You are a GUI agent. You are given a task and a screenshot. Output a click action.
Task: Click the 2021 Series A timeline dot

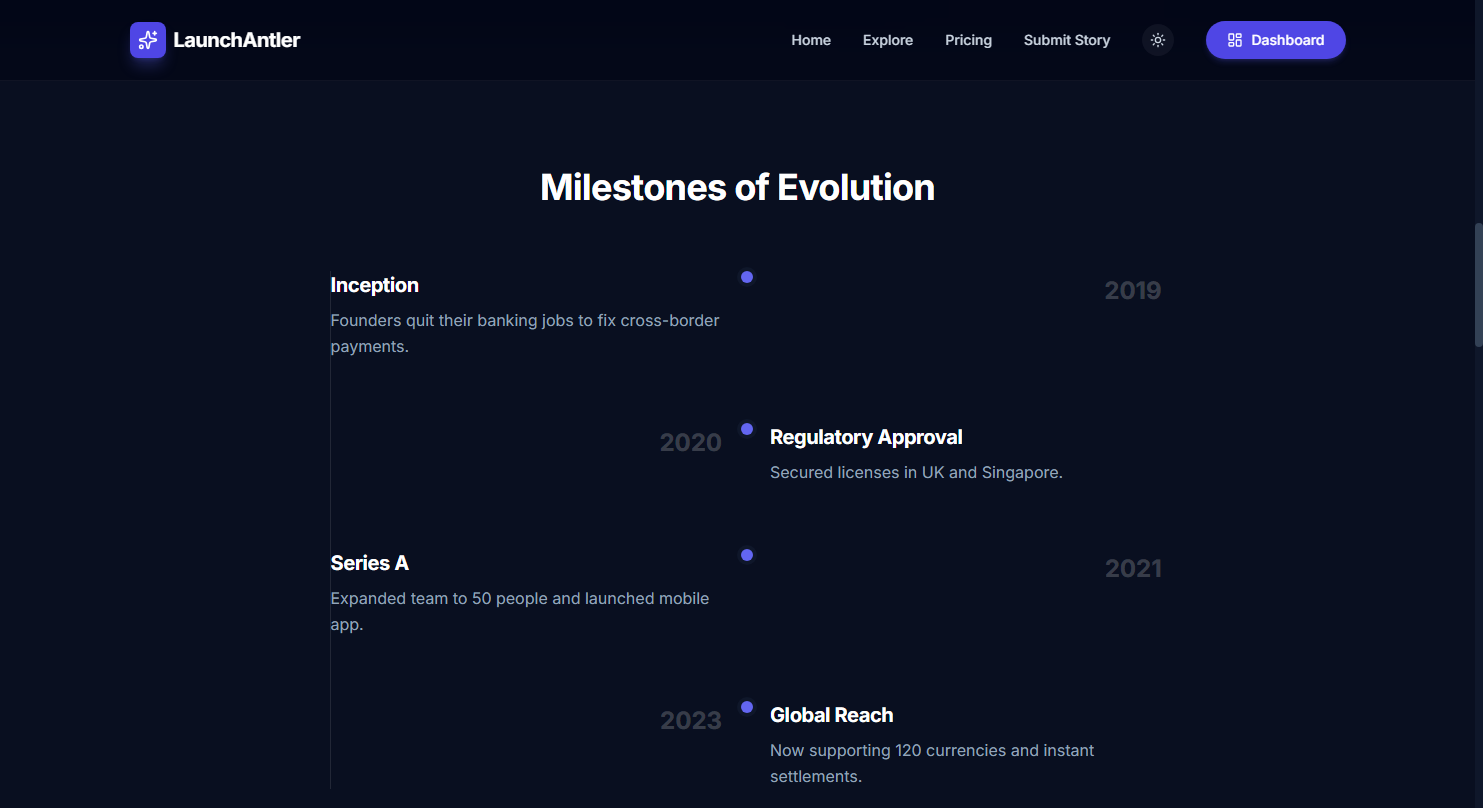(x=747, y=555)
